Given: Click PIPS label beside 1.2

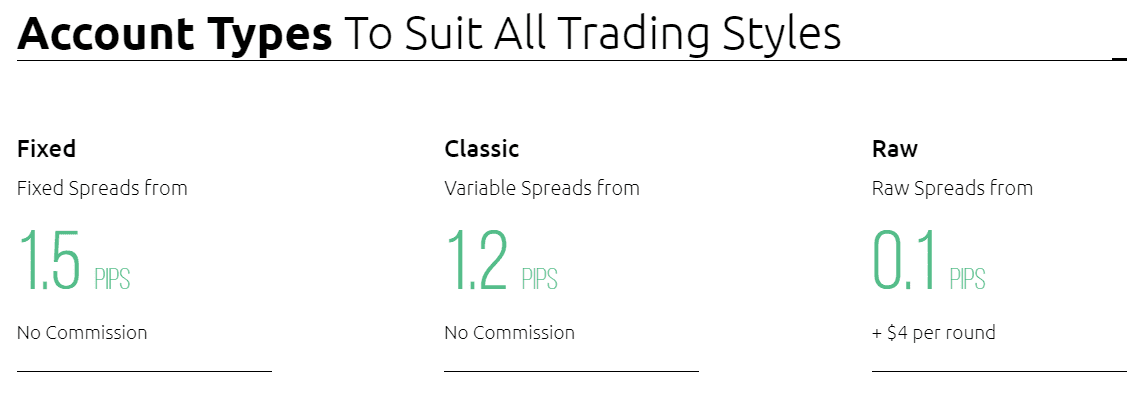Looking at the screenshot, I should [x=540, y=279].
